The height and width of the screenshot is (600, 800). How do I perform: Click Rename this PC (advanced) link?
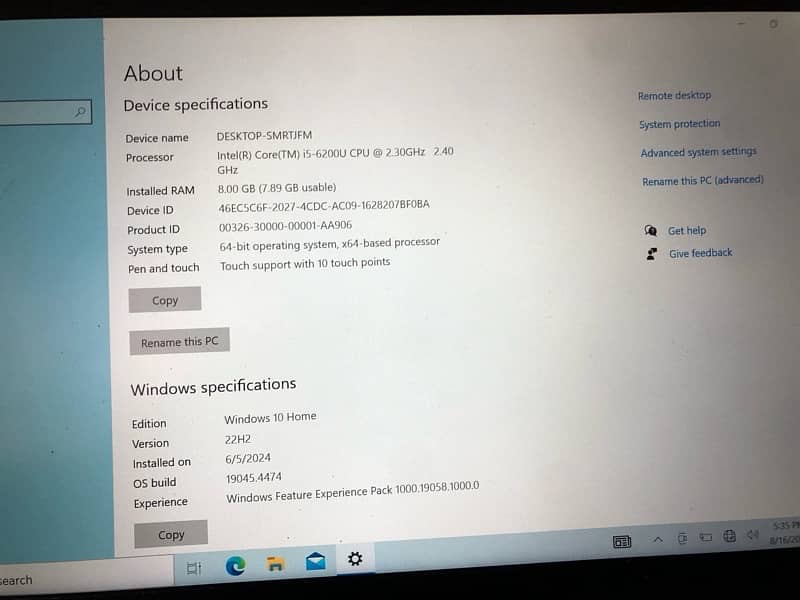[702, 181]
